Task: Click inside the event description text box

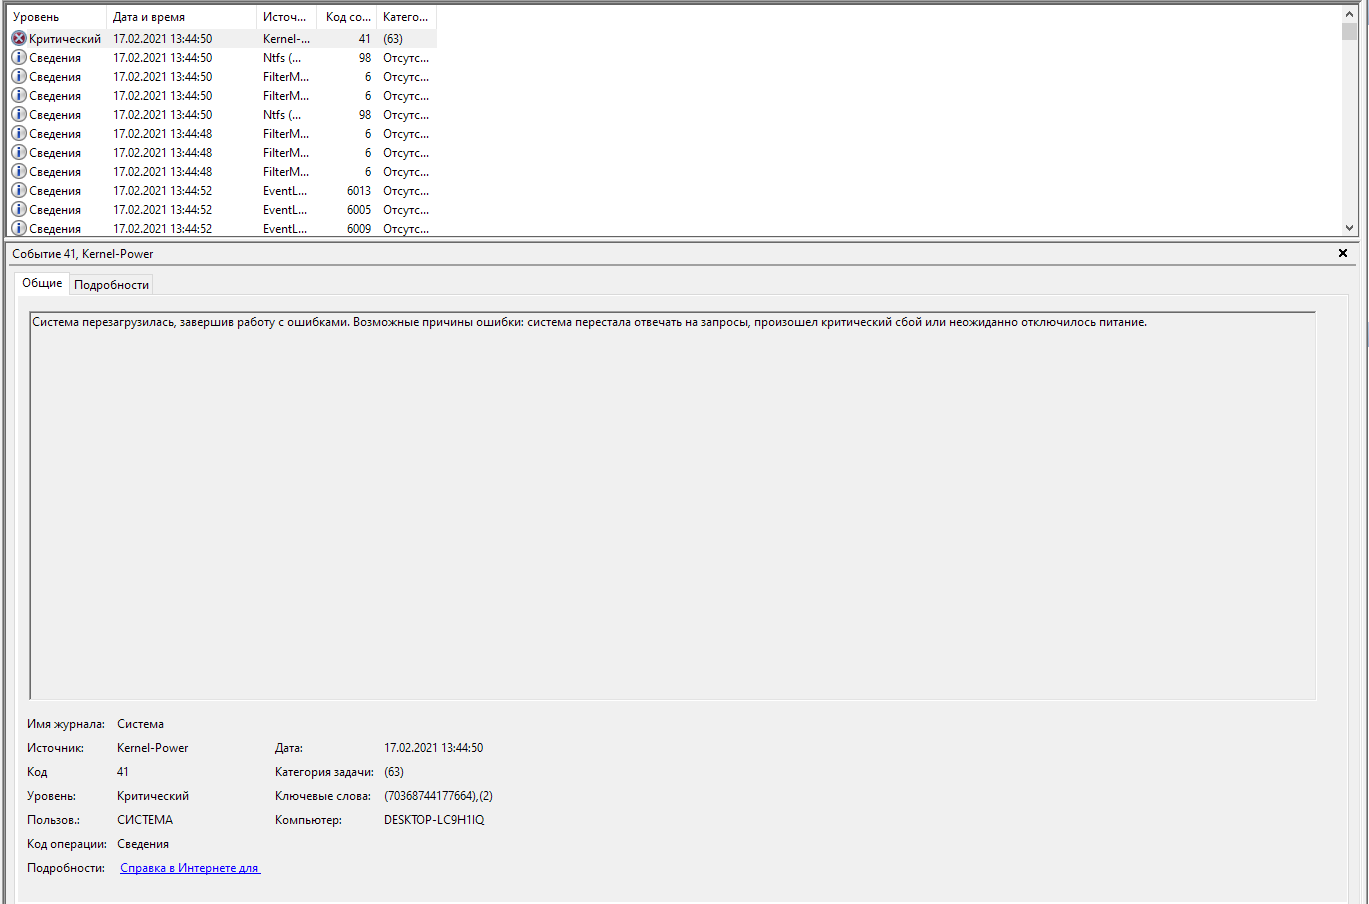Action: (672, 505)
